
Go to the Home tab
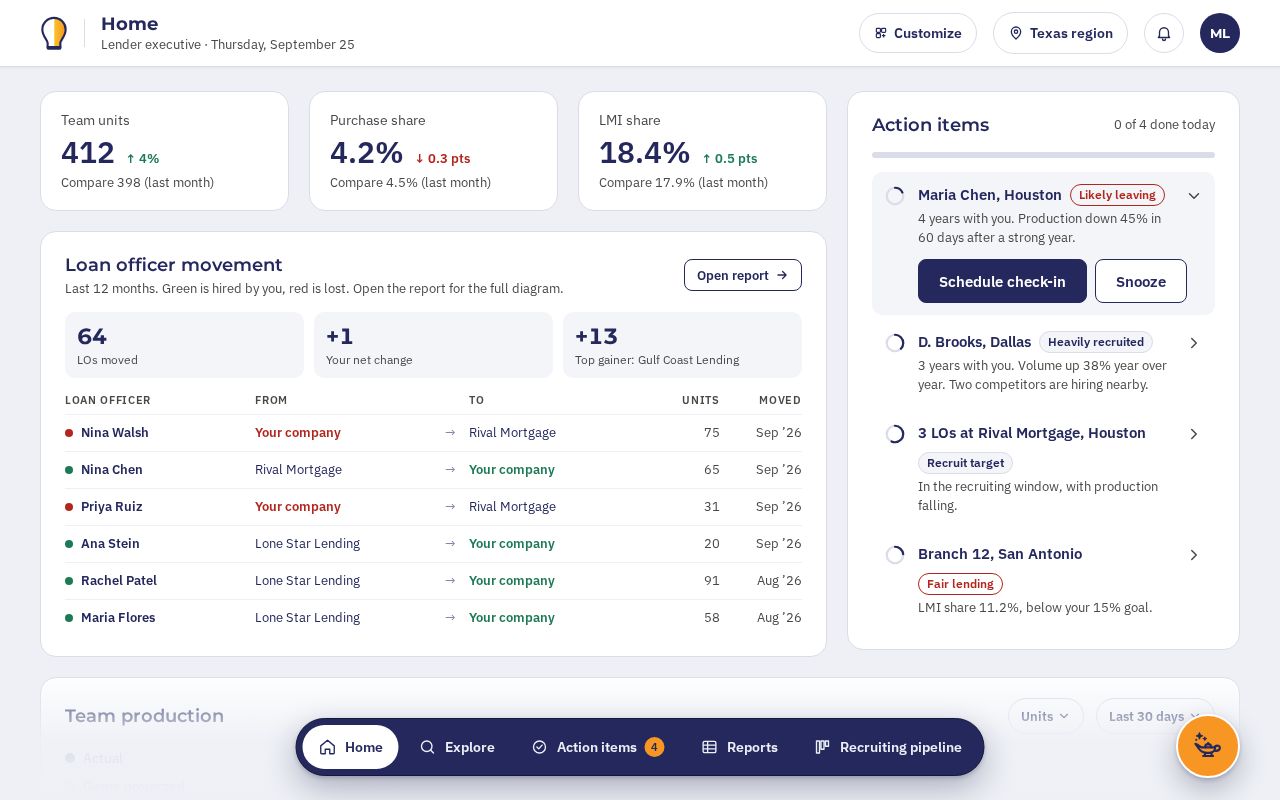pyautogui.click(x=351, y=747)
